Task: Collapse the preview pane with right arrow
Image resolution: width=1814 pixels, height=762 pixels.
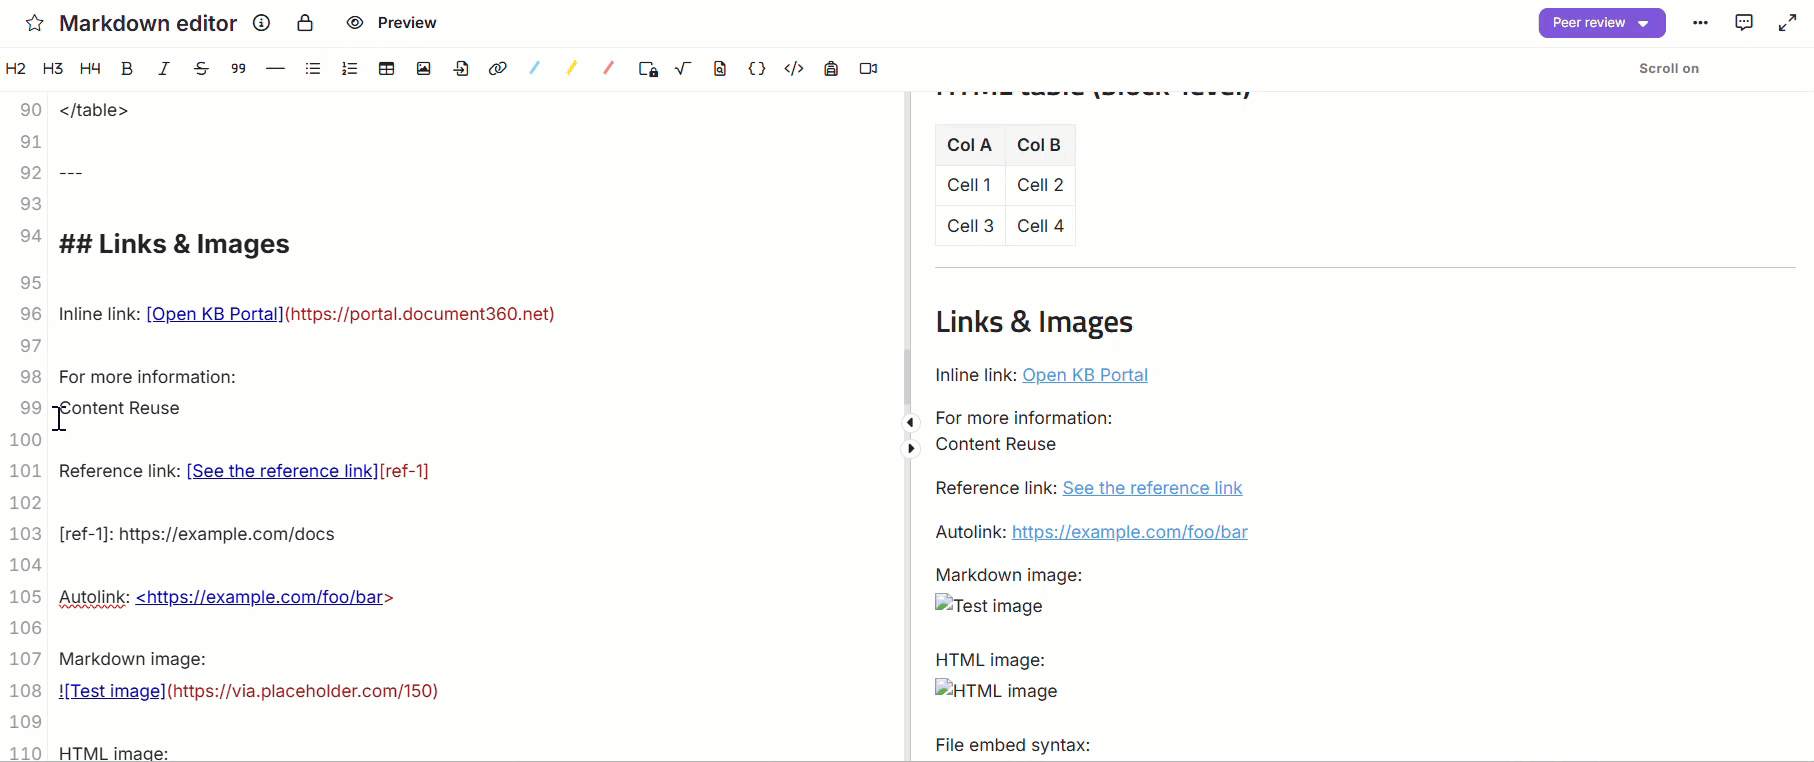Action: pos(910,449)
